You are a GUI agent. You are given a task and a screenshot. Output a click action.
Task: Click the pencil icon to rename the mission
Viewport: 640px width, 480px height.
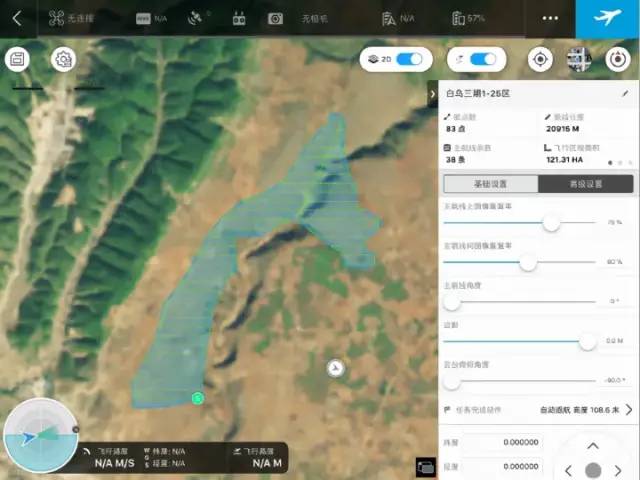click(625, 94)
